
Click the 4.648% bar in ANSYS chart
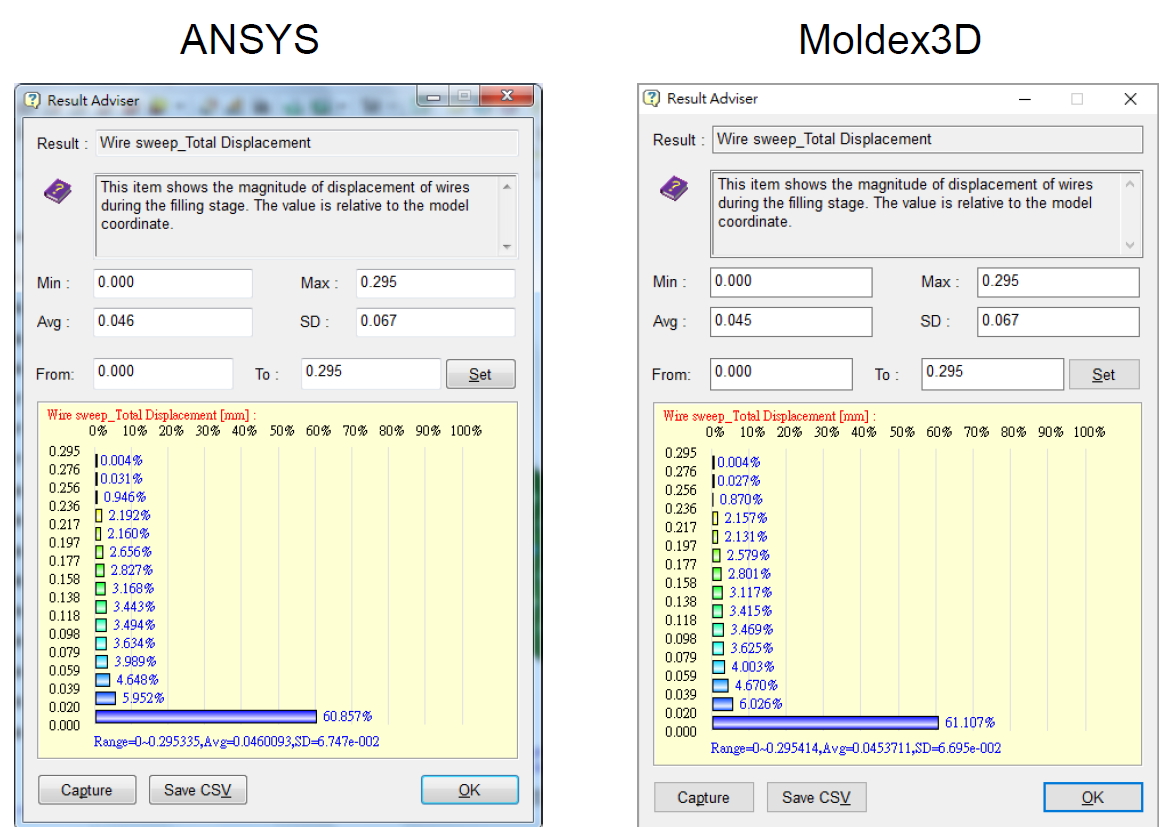pyautogui.click(x=103, y=679)
